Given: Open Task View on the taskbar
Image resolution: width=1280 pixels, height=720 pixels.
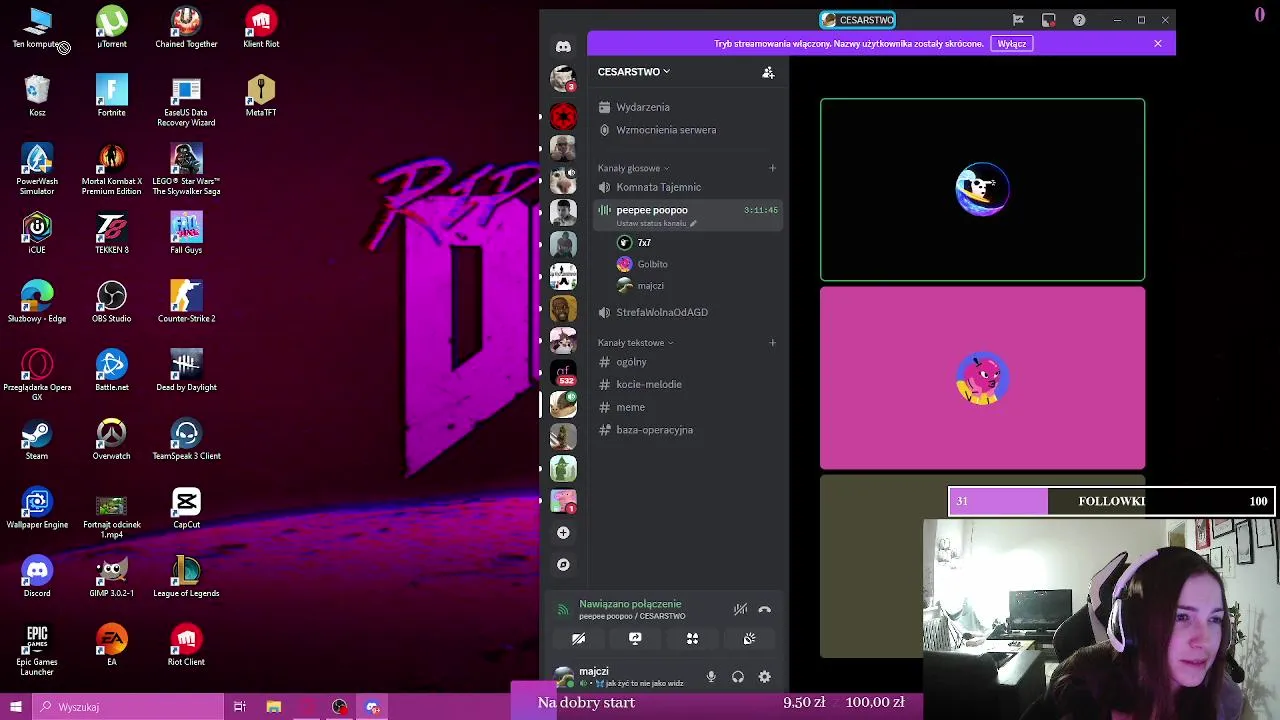Looking at the screenshot, I should coord(240,707).
